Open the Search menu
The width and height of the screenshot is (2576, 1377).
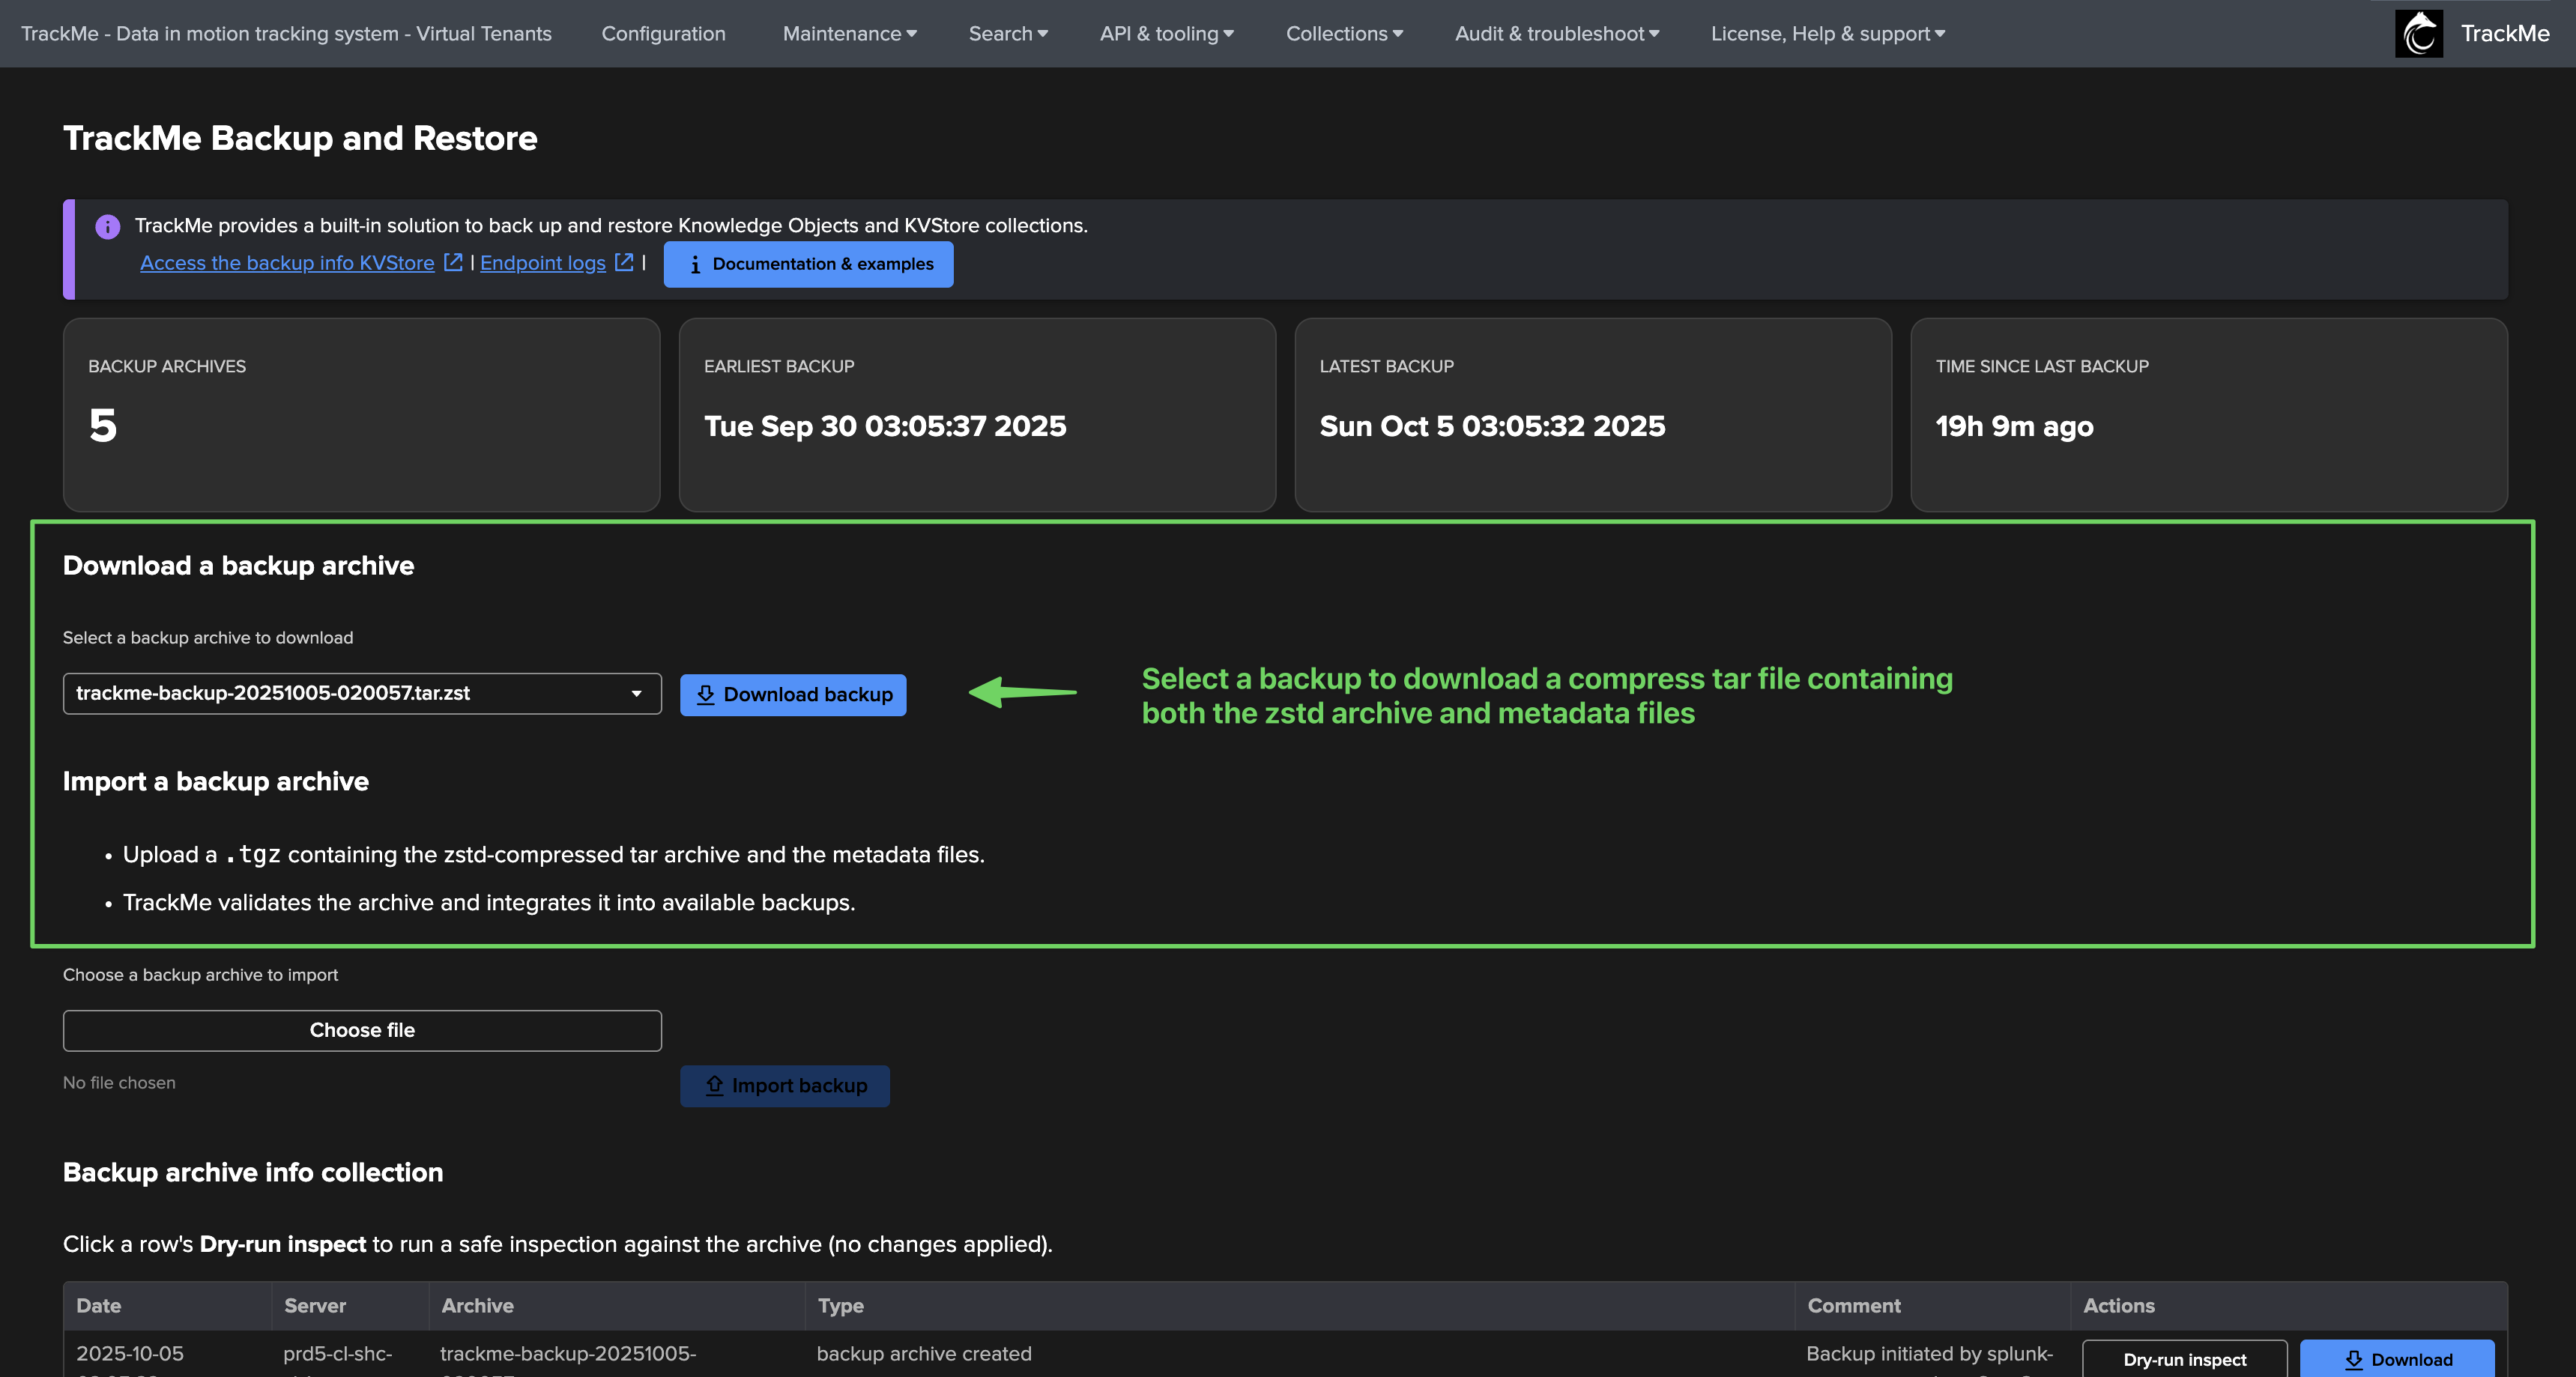[x=1008, y=34]
